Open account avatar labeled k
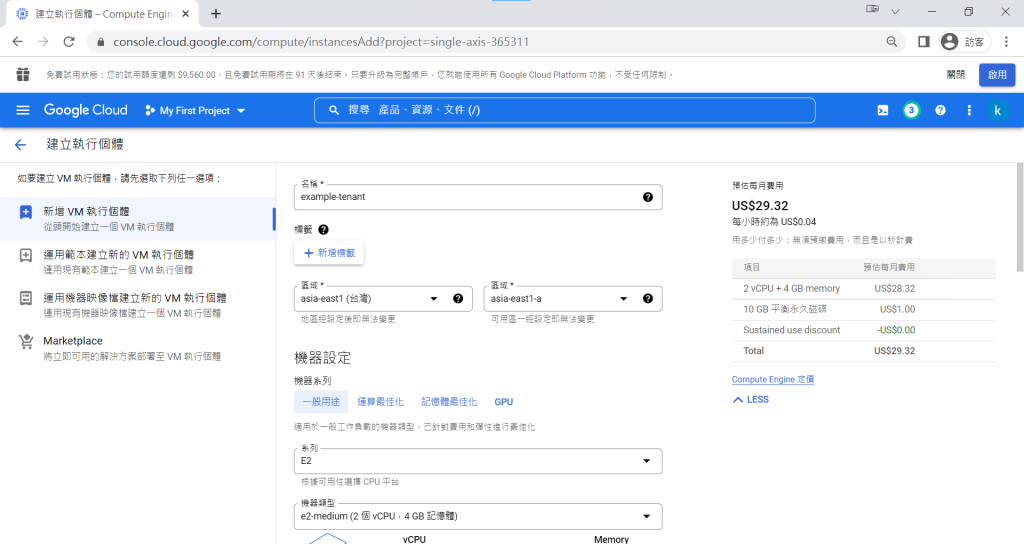 point(997,110)
